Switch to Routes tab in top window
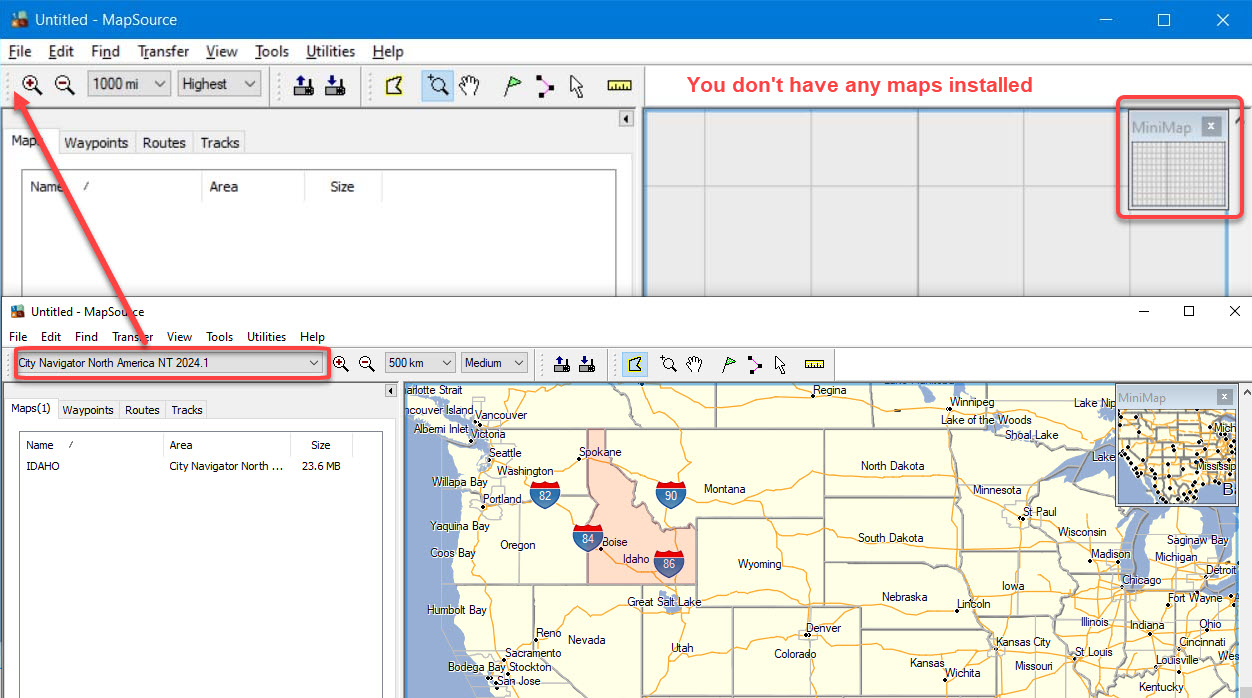 pos(164,143)
